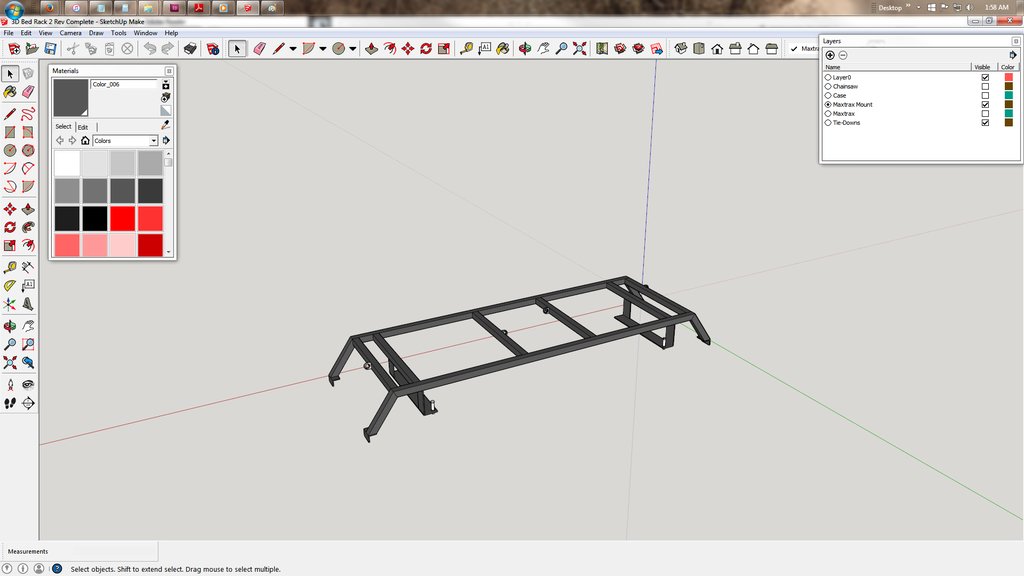
Task: Open the File menu
Action: 8,33
